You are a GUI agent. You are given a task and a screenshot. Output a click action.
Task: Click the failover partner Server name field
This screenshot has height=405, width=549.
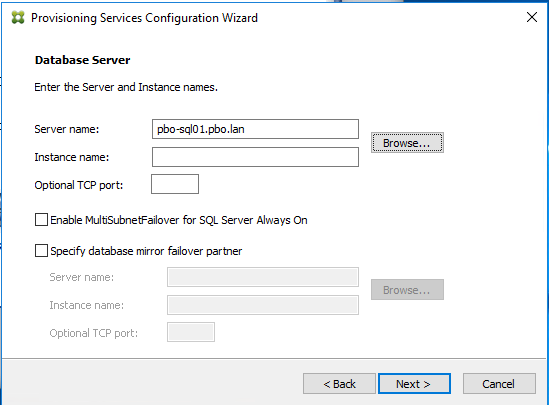[263, 277]
